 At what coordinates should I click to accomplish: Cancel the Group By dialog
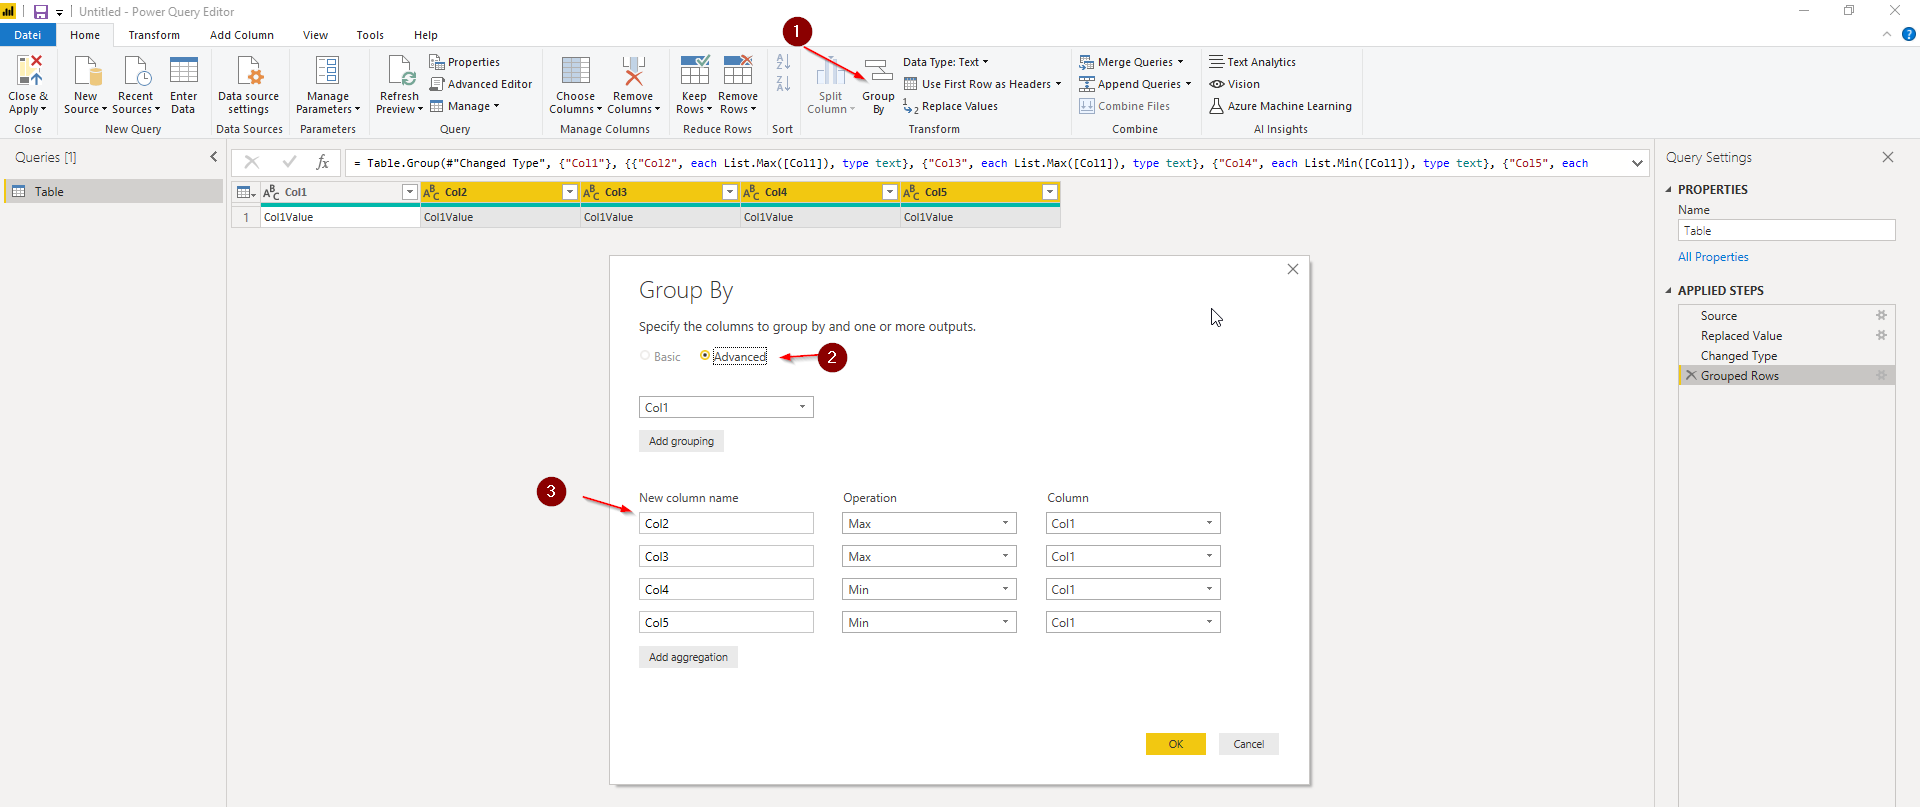click(1249, 744)
